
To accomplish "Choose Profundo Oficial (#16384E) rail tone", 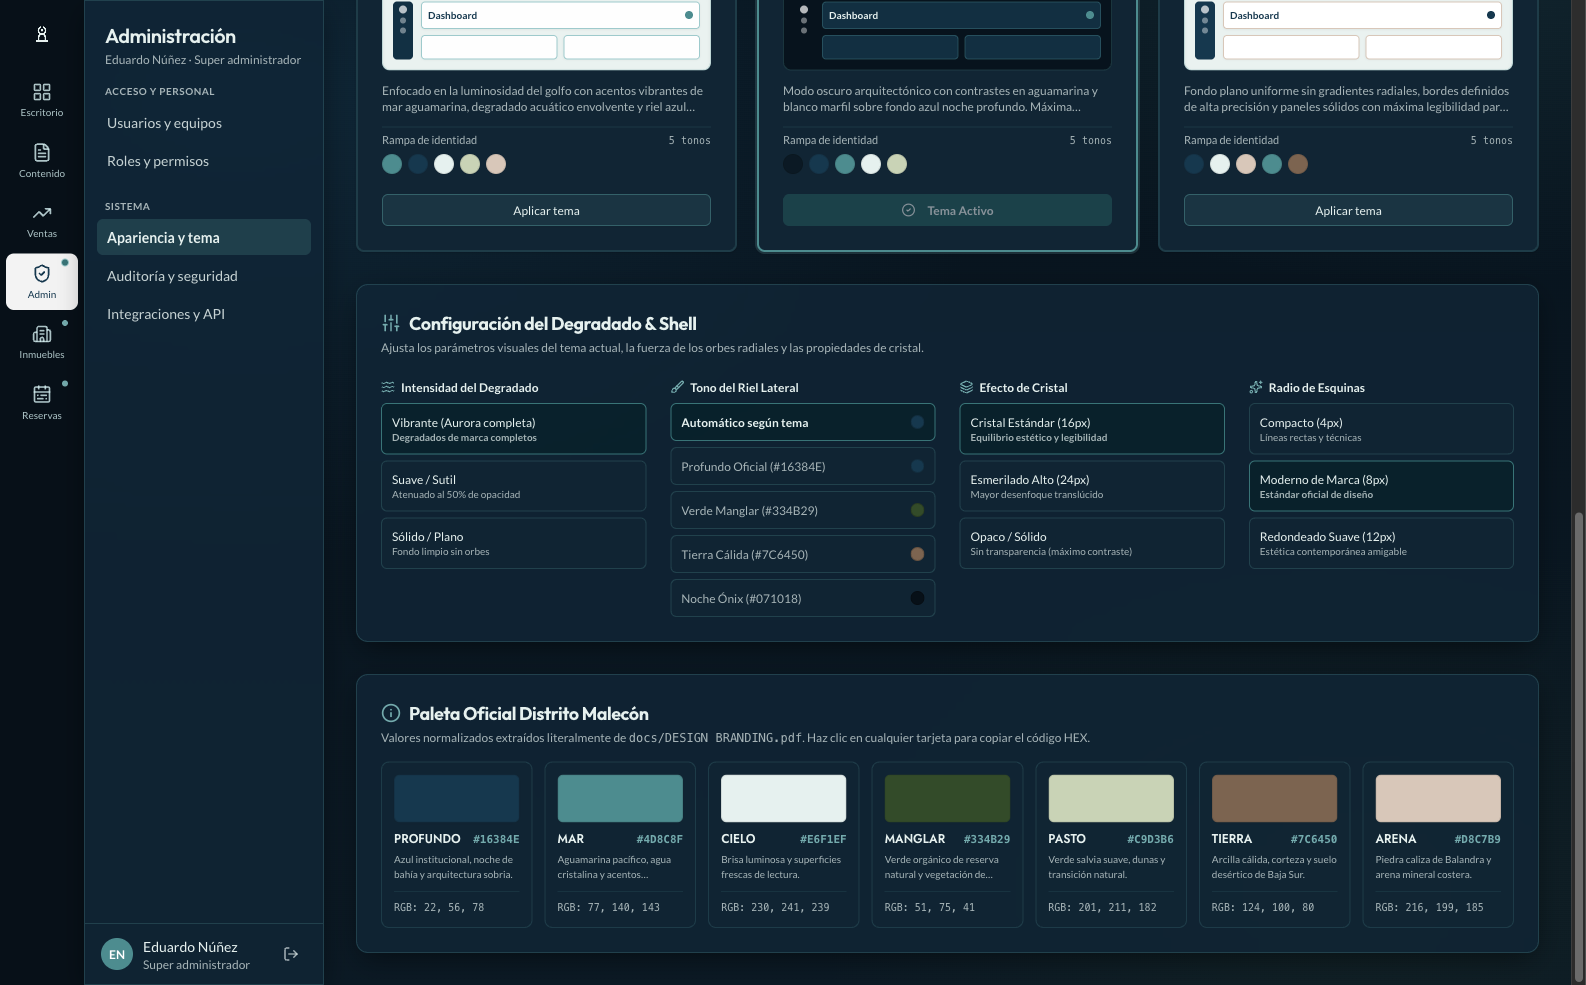I will tap(802, 466).
